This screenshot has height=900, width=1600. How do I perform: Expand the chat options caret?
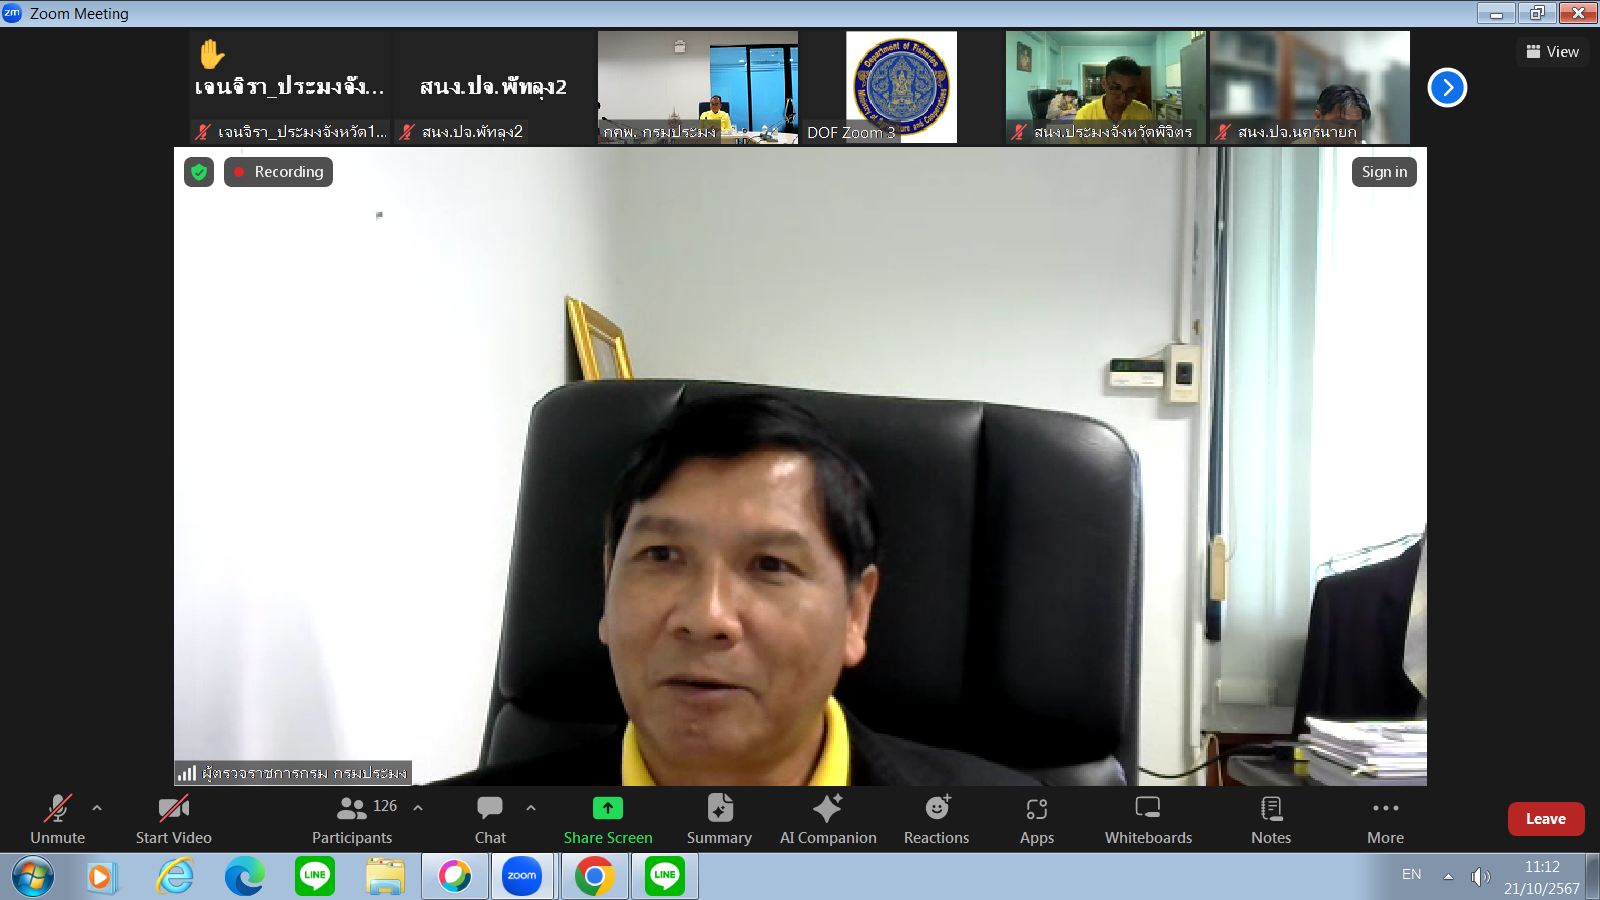point(531,808)
